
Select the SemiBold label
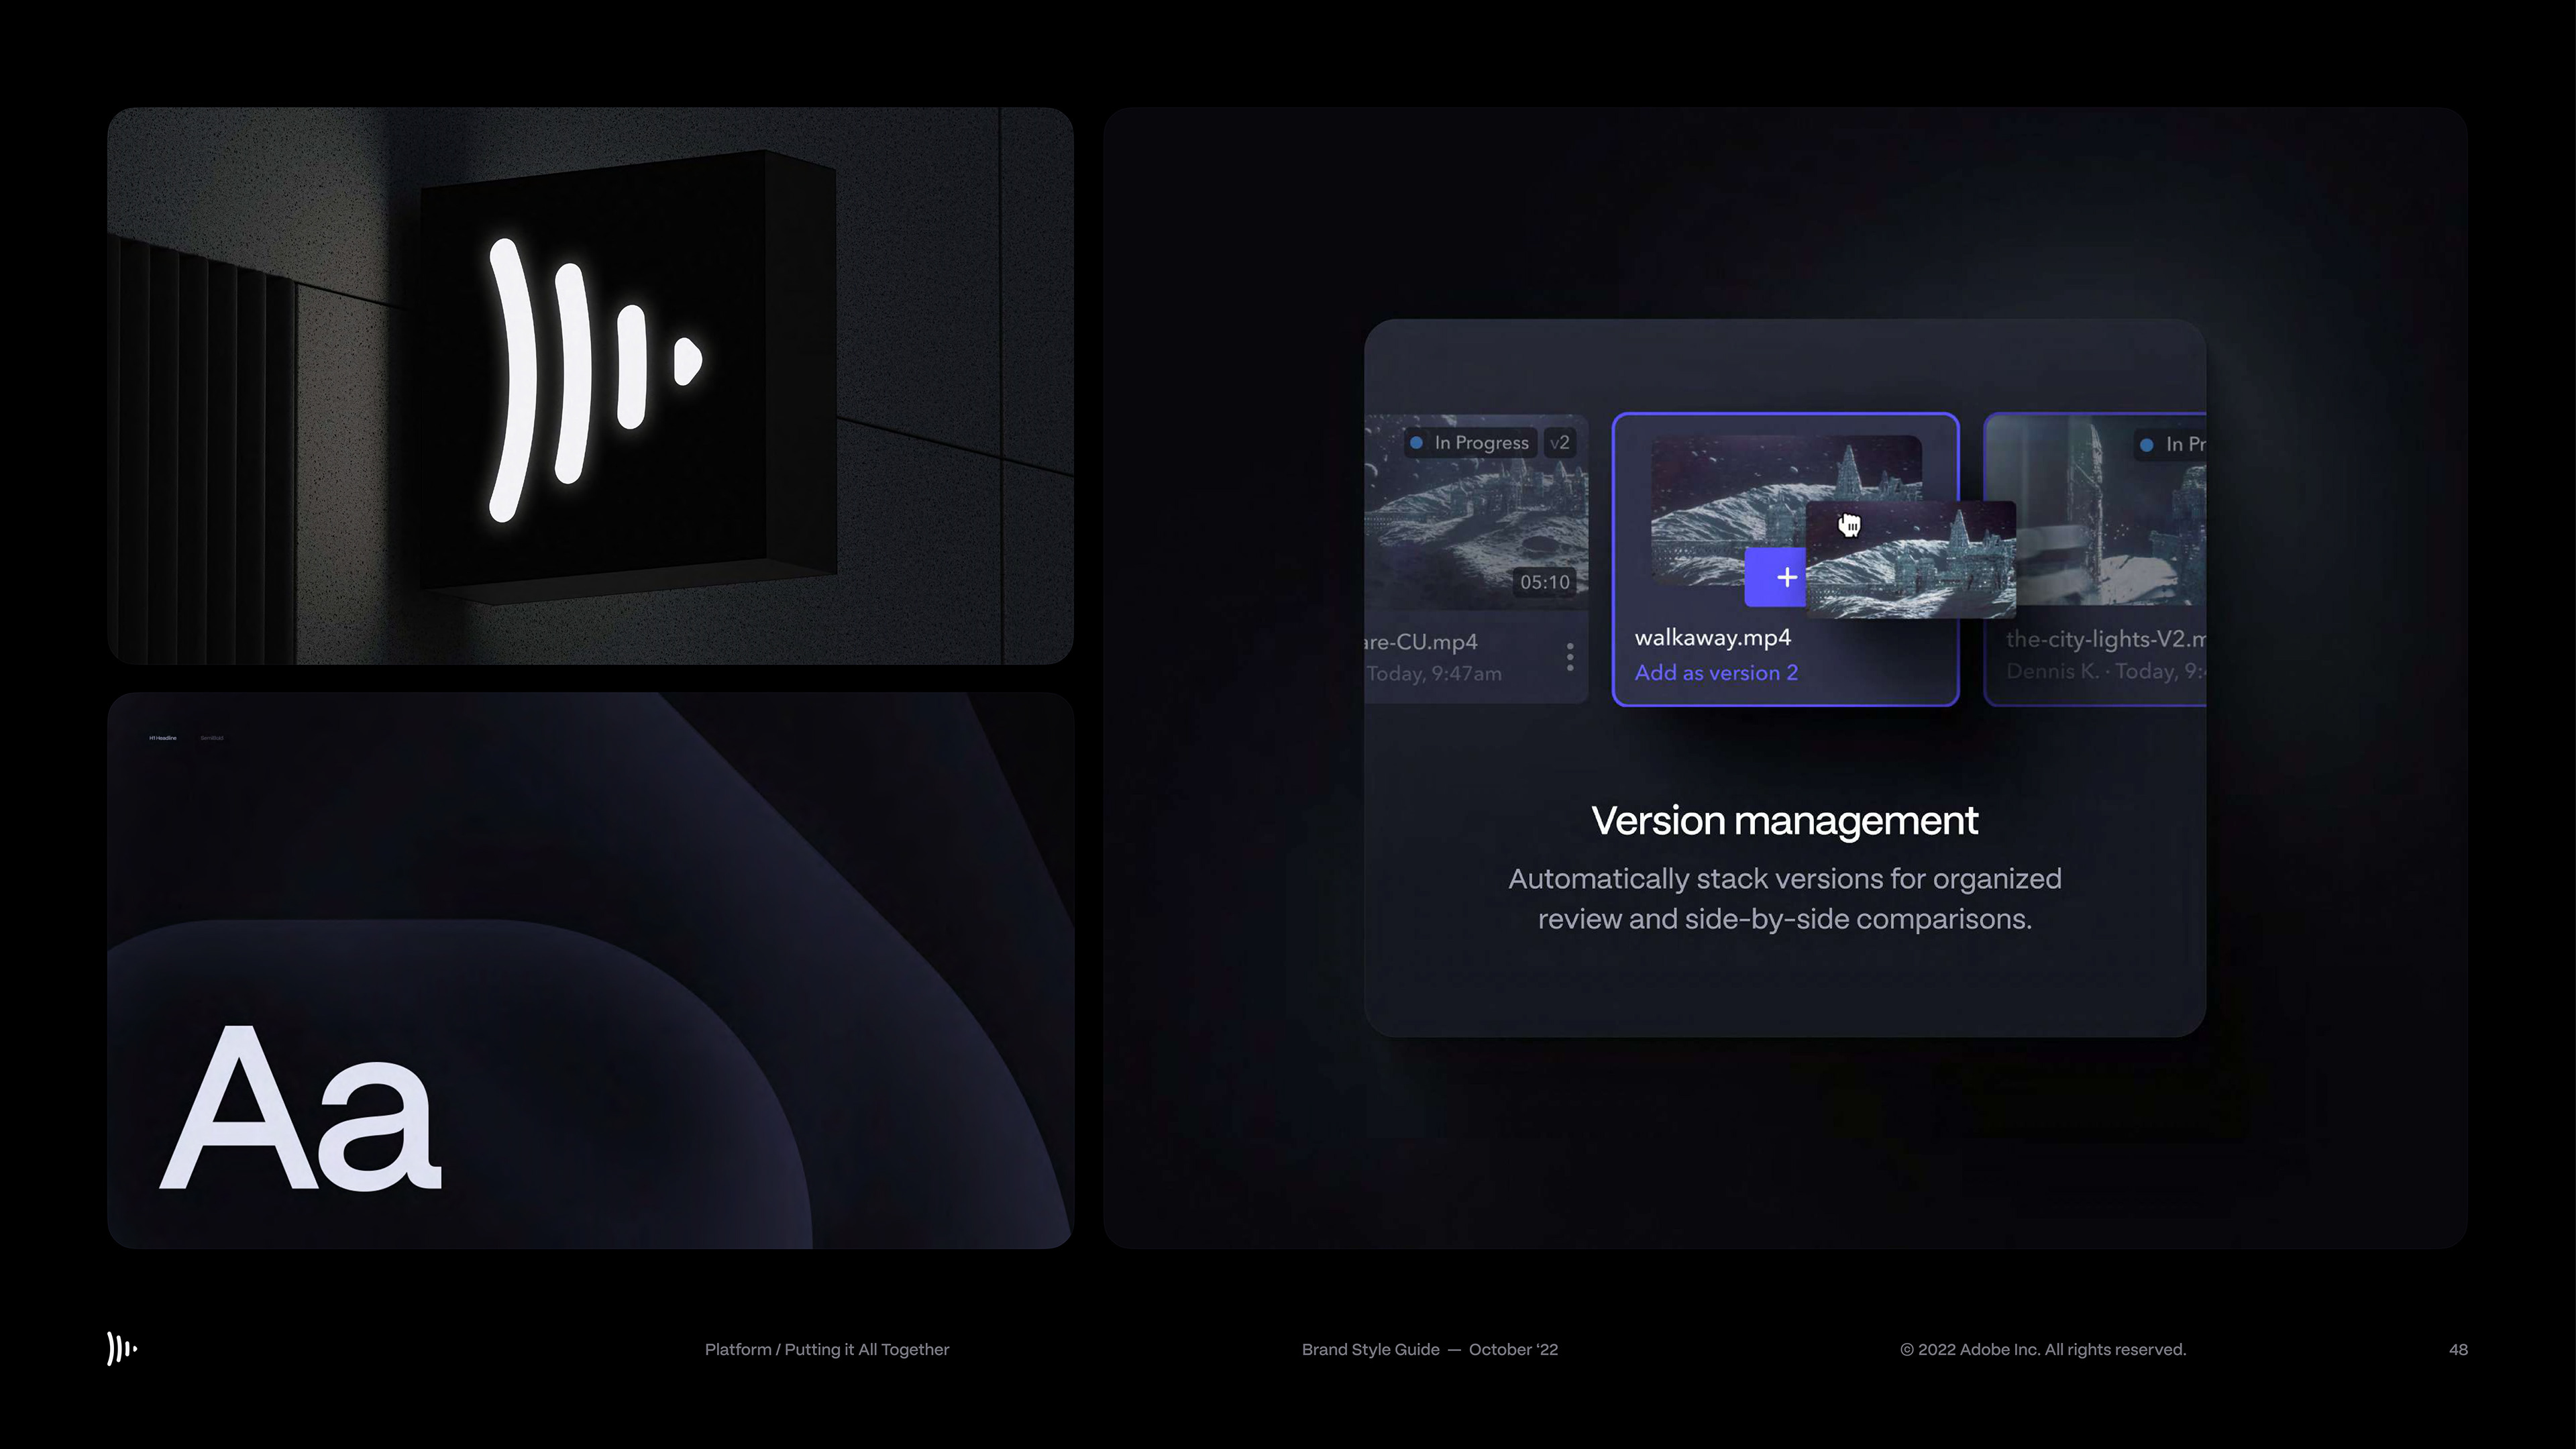point(212,738)
